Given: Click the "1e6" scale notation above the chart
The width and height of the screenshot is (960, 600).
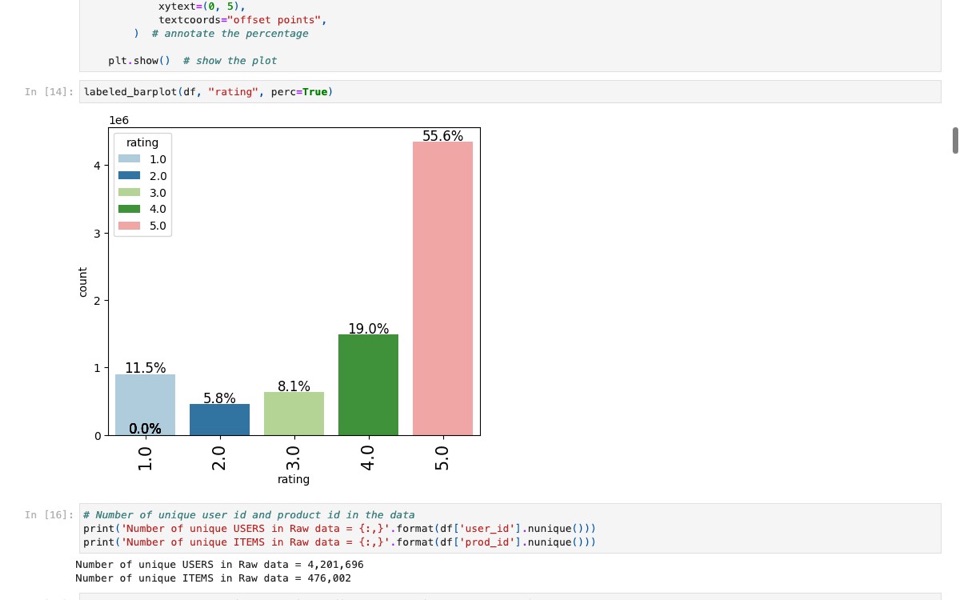Looking at the screenshot, I should pos(119,120).
